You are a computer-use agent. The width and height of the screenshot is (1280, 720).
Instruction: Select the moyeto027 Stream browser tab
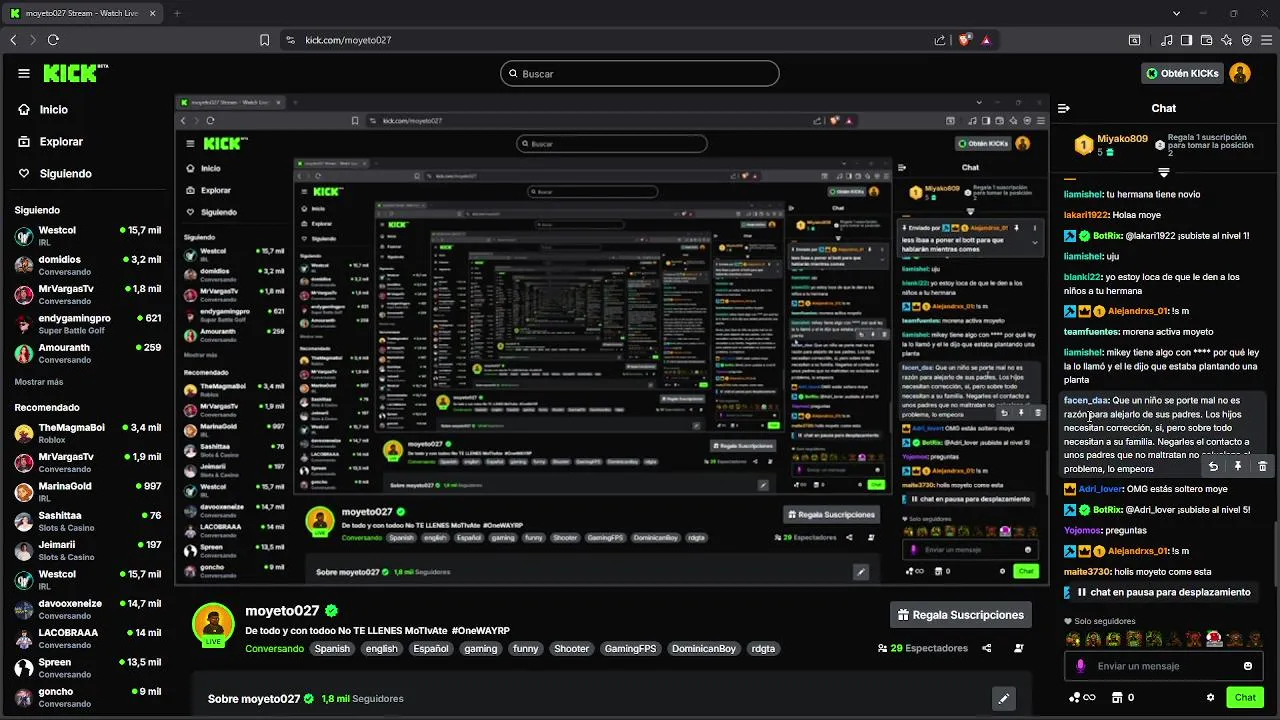[84, 13]
